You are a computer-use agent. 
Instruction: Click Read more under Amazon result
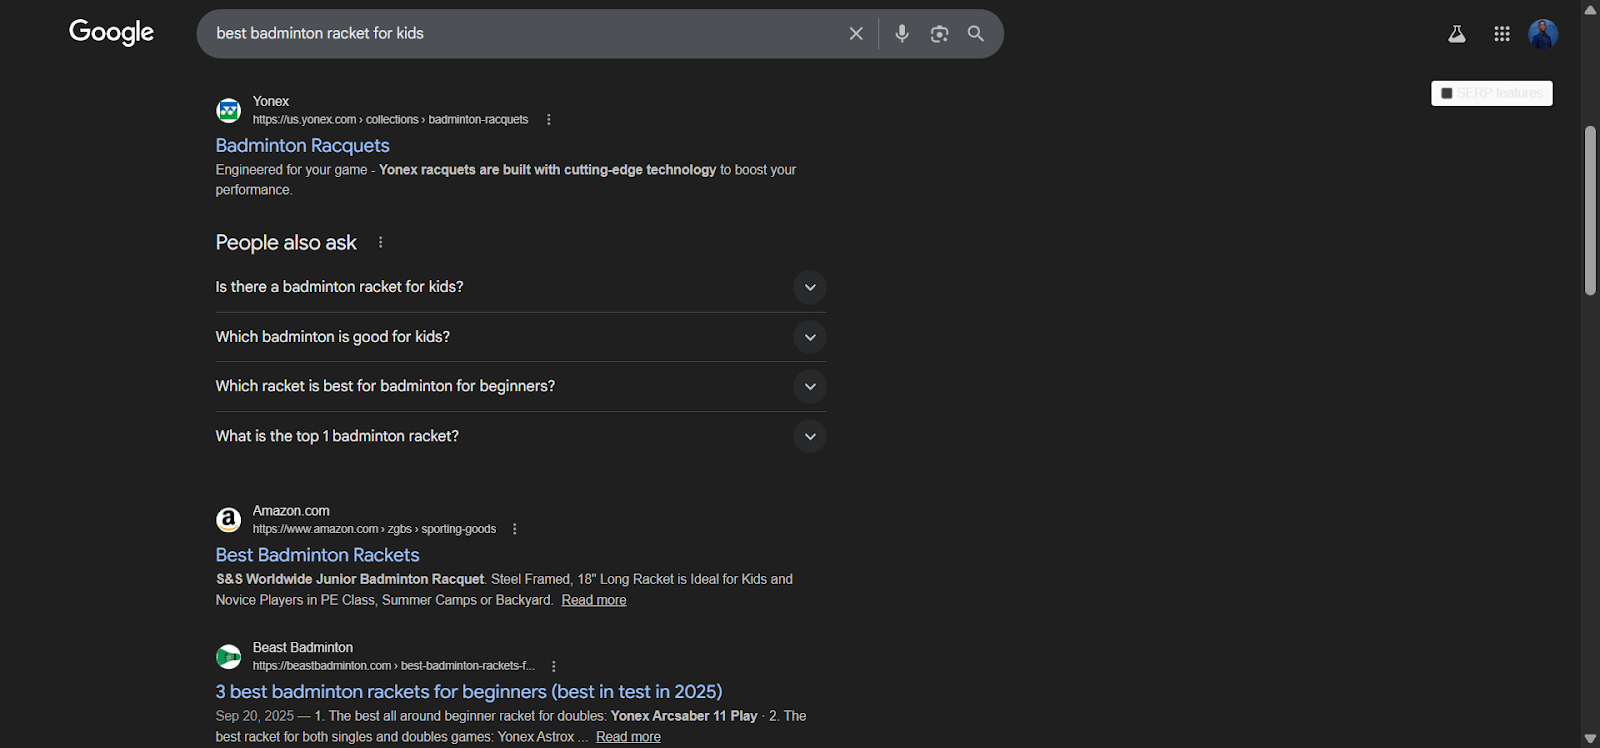(594, 600)
